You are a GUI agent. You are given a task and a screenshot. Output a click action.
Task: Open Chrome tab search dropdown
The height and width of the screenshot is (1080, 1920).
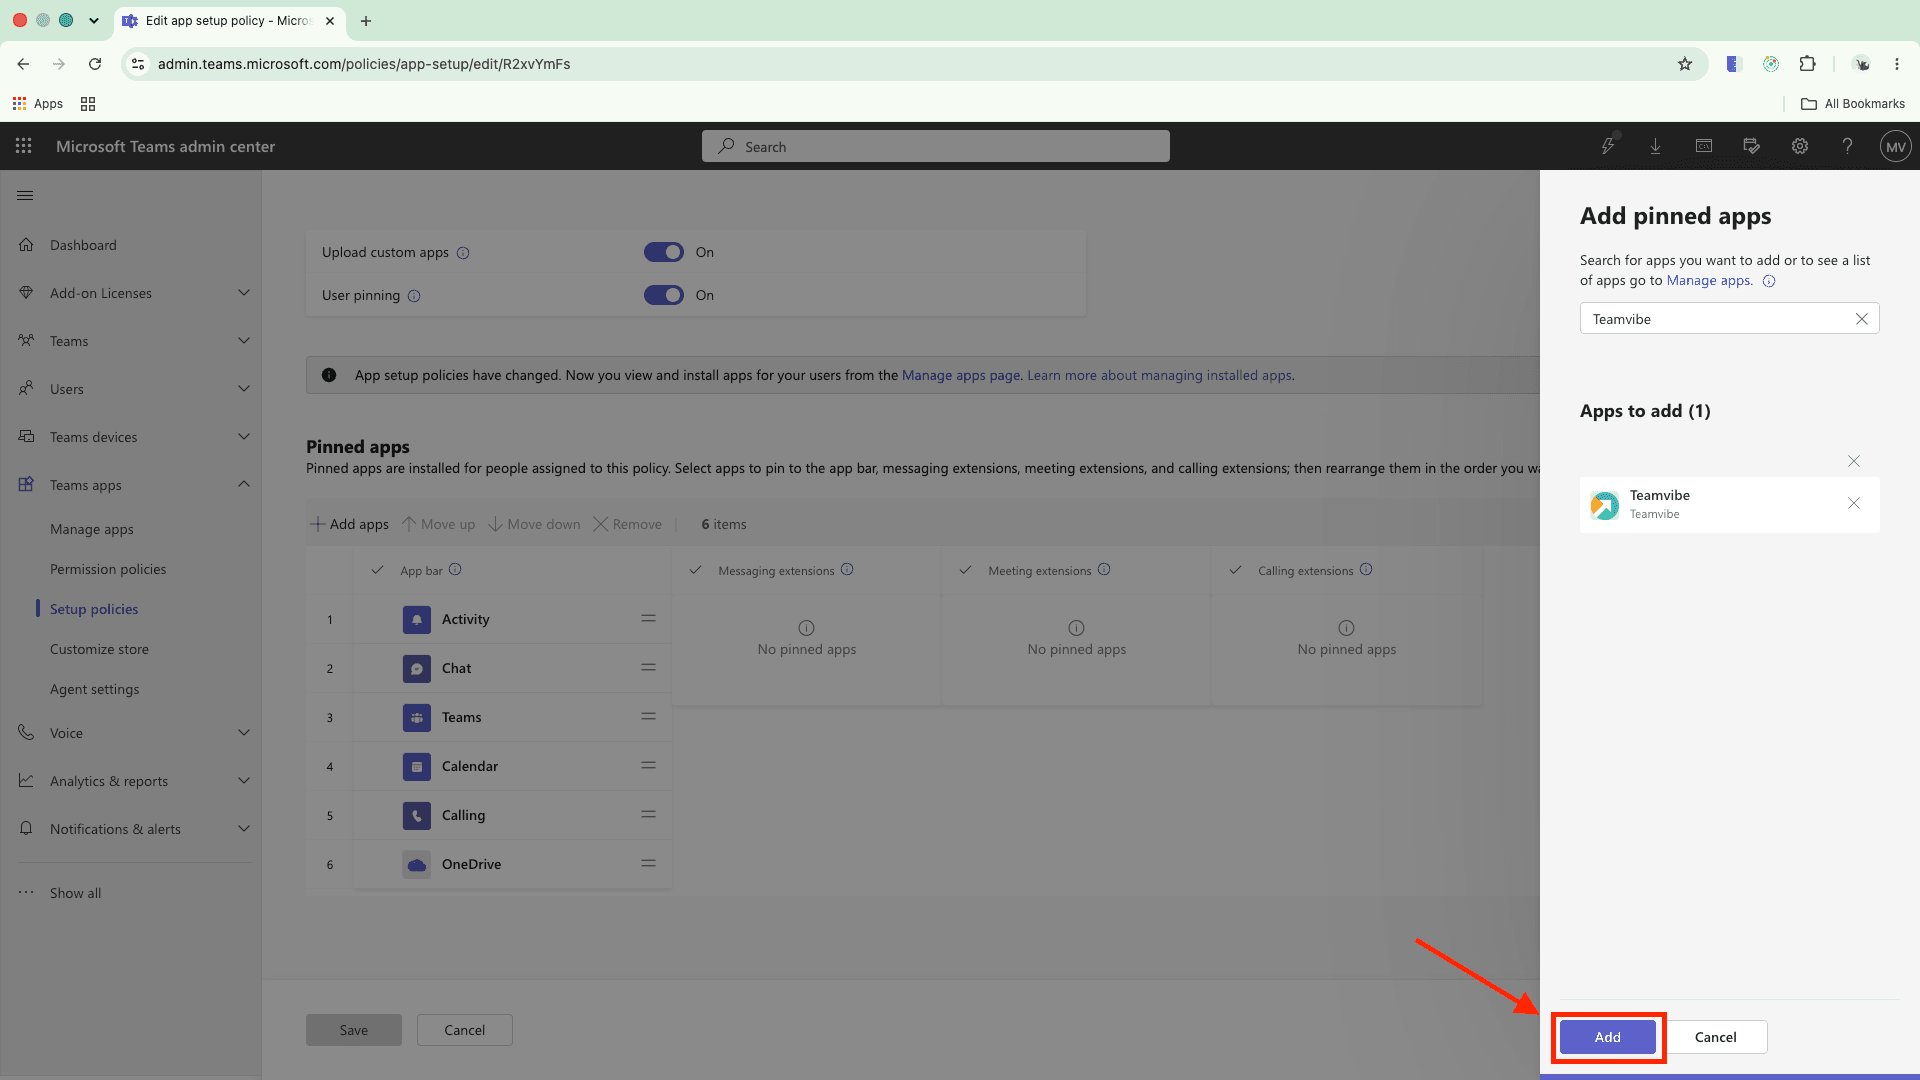click(x=93, y=20)
